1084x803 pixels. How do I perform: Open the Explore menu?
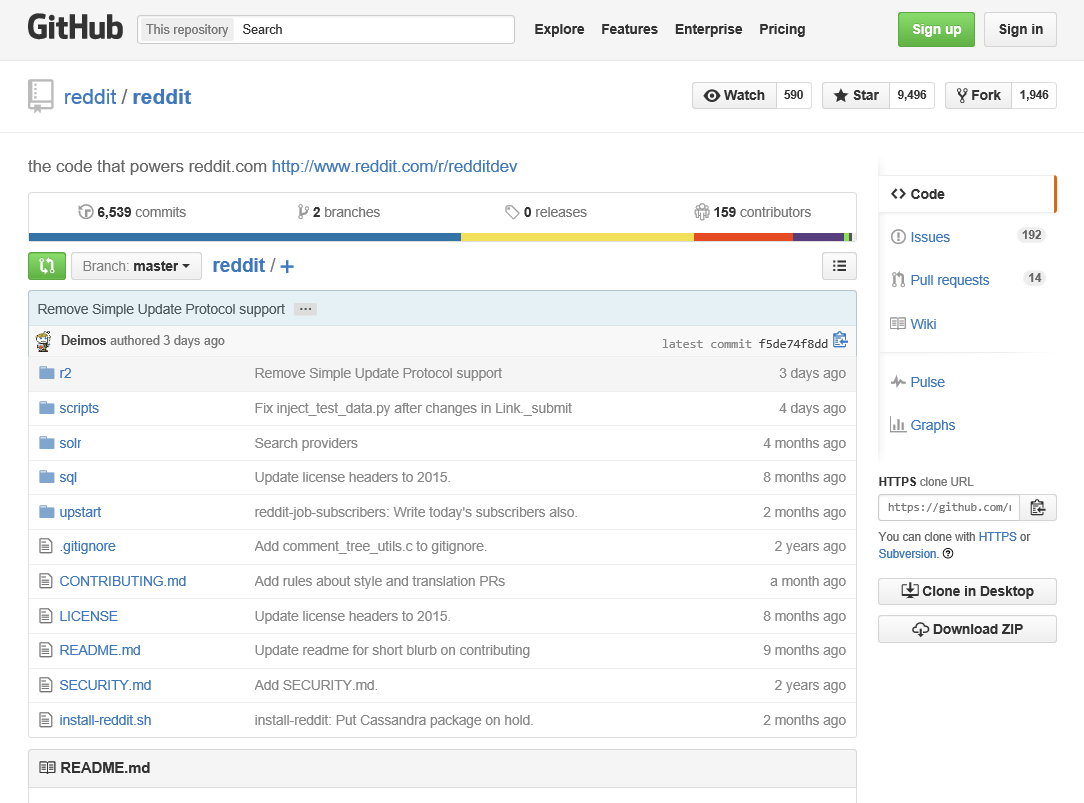[559, 30]
